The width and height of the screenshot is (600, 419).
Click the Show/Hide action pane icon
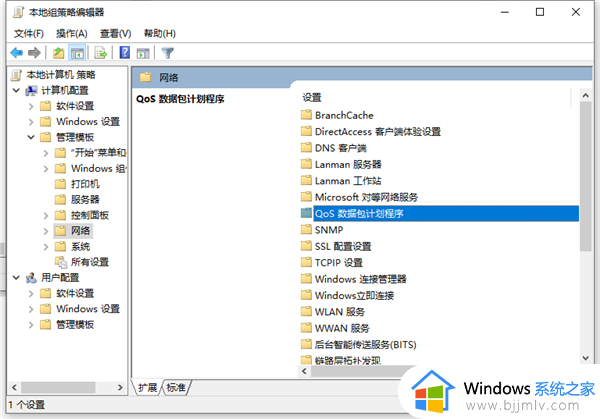coord(143,53)
